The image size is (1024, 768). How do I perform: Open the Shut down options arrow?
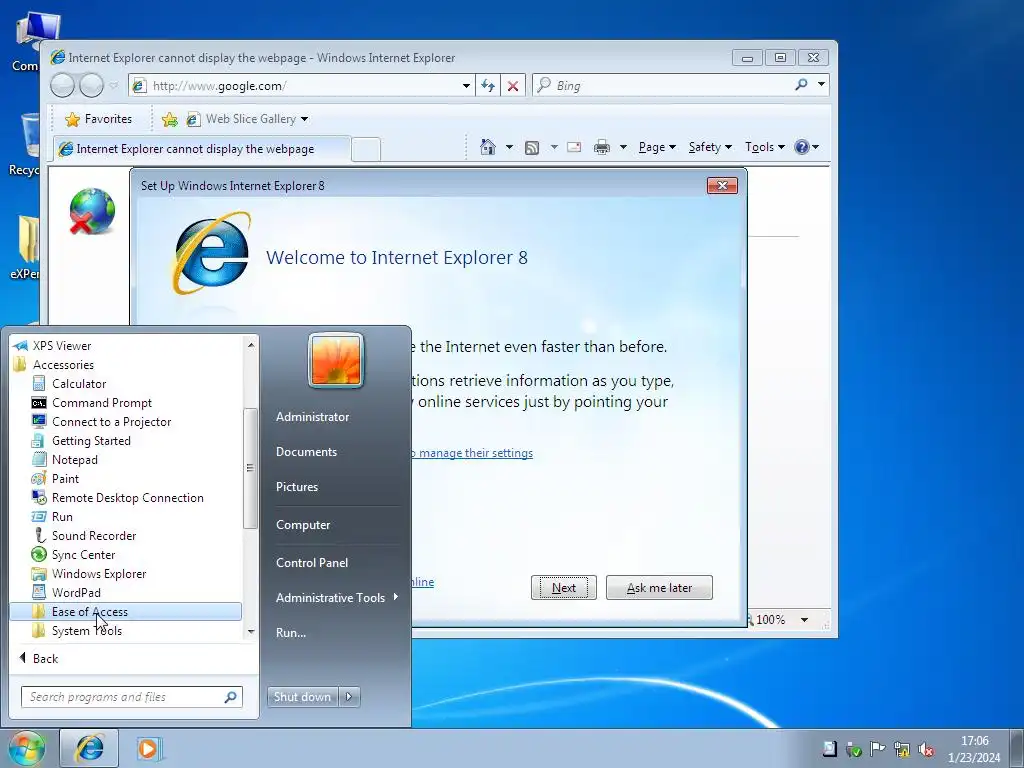coord(349,697)
